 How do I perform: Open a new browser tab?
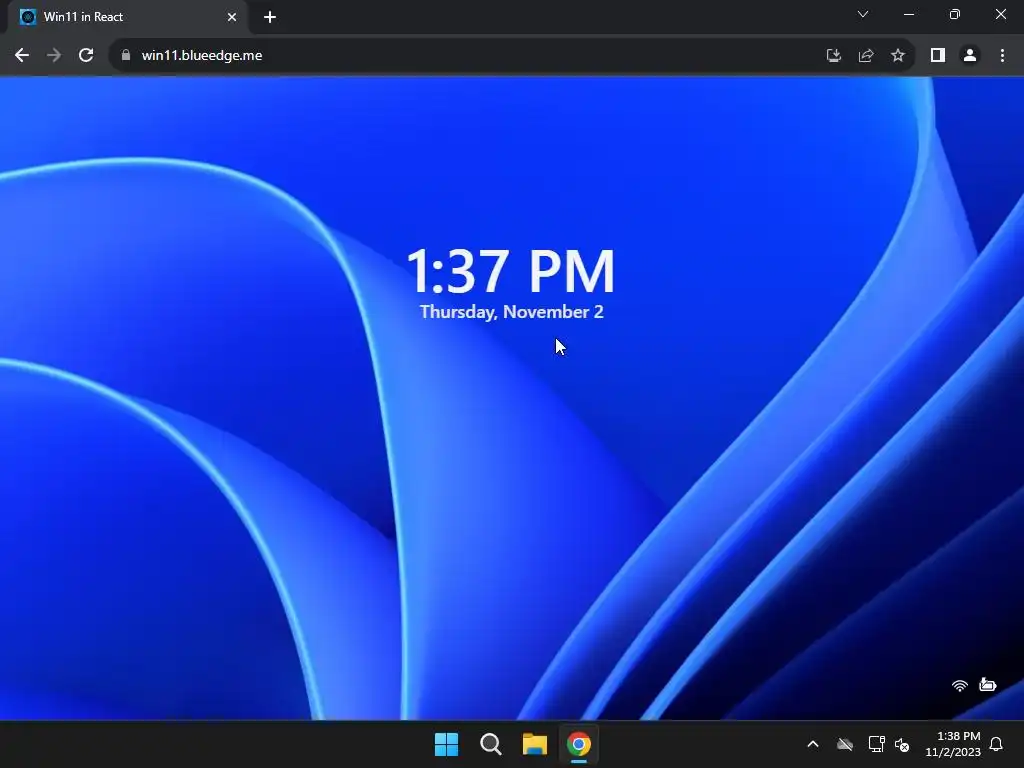click(x=270, y=17)
